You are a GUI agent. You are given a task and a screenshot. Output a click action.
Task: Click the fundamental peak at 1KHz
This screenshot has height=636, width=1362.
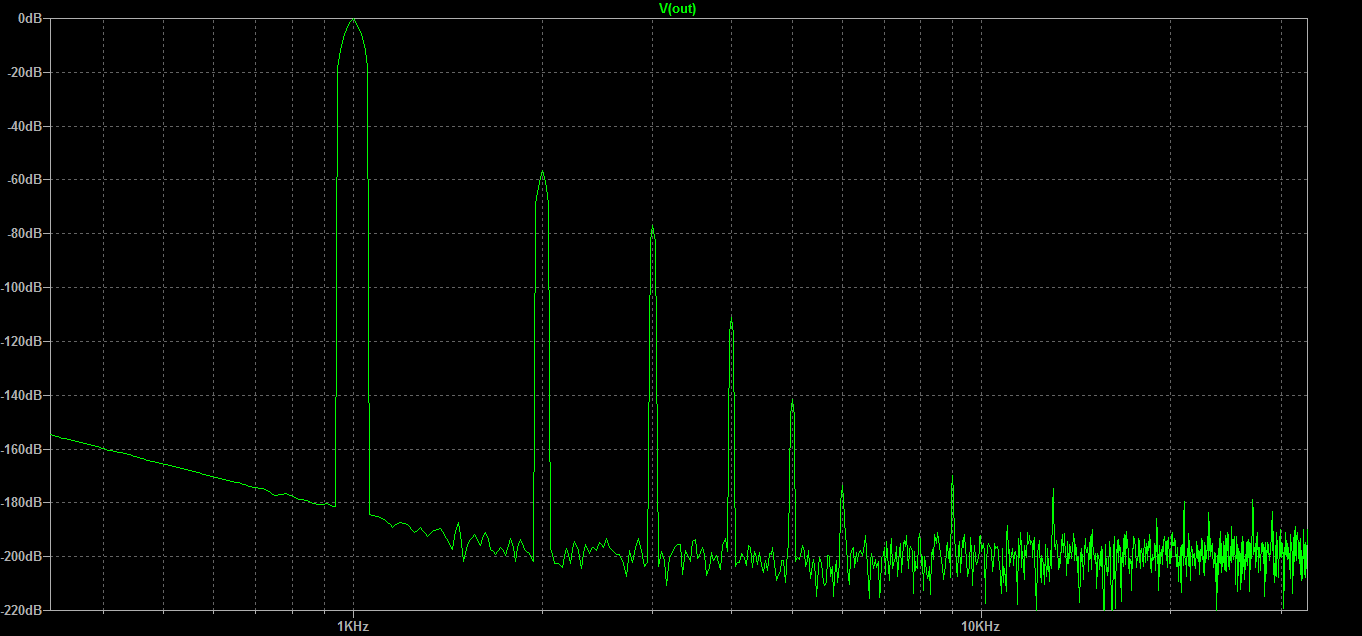coord(353,20)
